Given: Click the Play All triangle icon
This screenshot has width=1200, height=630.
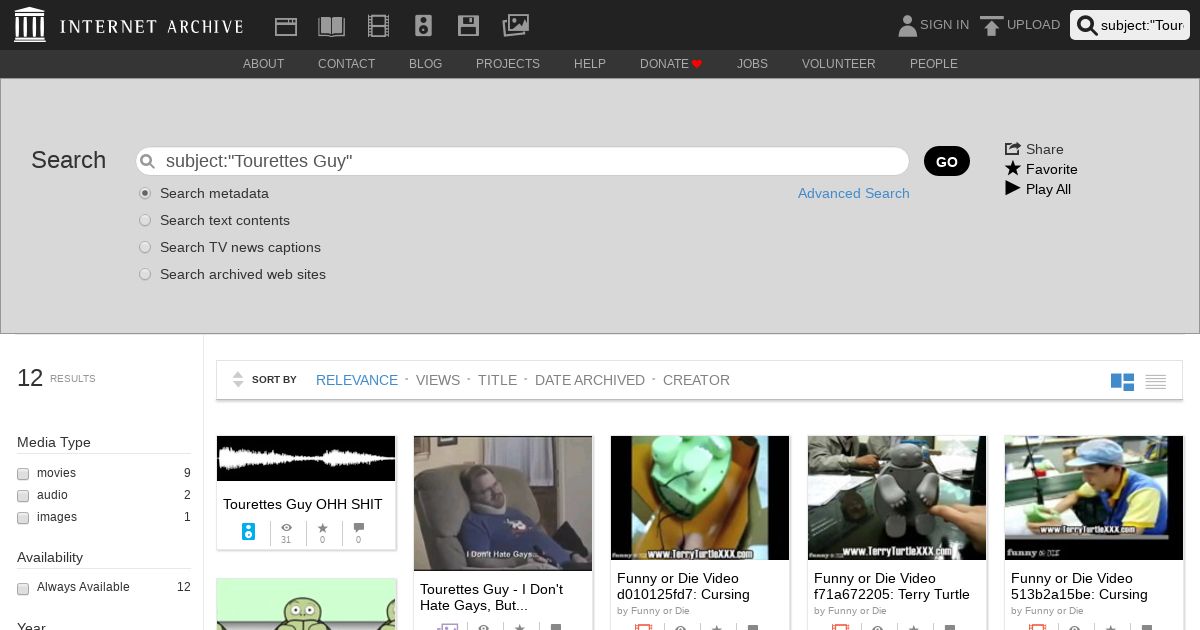Looking at the screenshot, I should pos(1013,188).
